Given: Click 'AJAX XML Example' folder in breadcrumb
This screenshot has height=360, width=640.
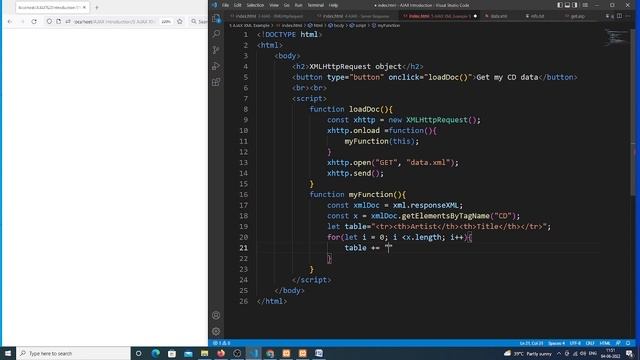Looking at the screenshot, I should pyautogui.click(x=249, y=25).
